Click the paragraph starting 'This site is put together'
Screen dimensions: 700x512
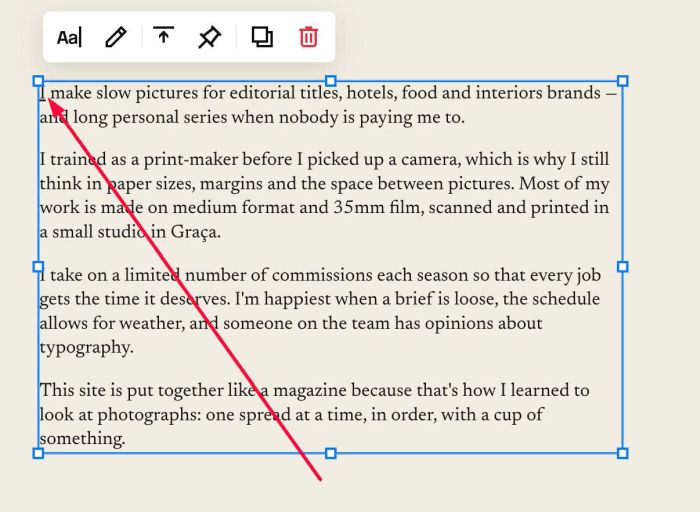(315, 414)
